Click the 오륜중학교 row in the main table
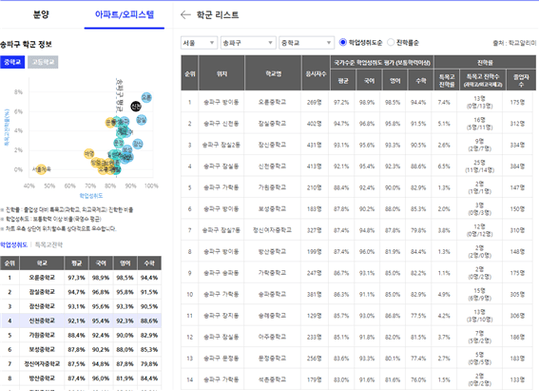Screen dimensions: 539x391 pos(358,102)
